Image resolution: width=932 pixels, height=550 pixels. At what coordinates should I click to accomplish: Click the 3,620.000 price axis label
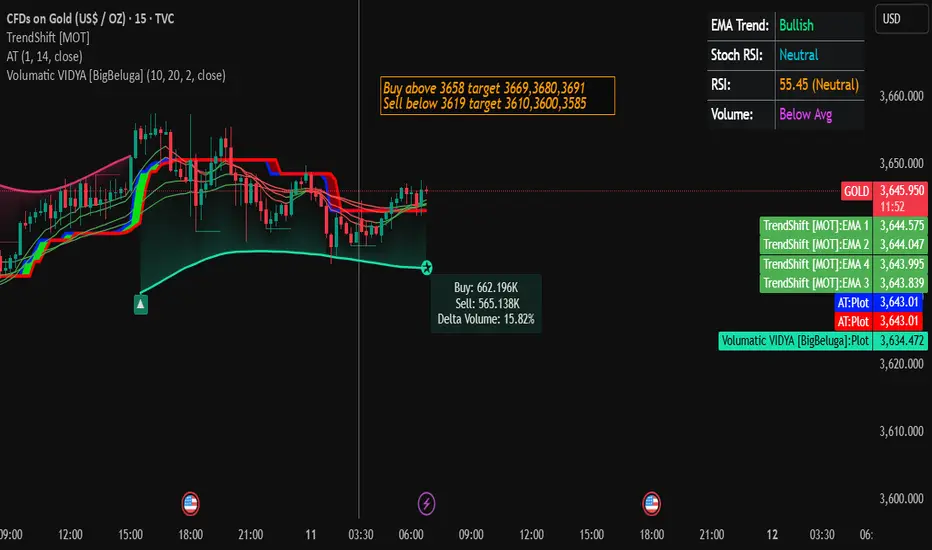(902, 364)
